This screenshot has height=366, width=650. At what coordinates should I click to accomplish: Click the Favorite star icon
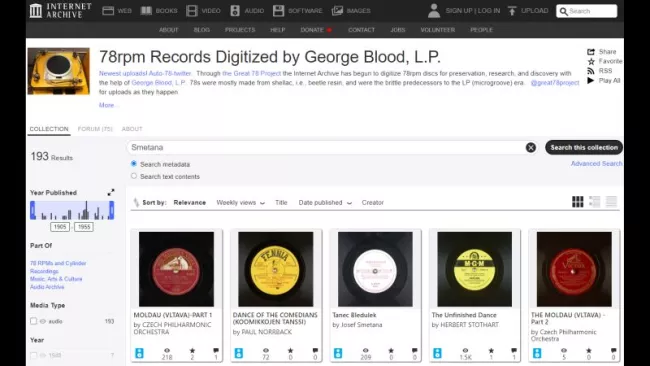coord(591,61)
